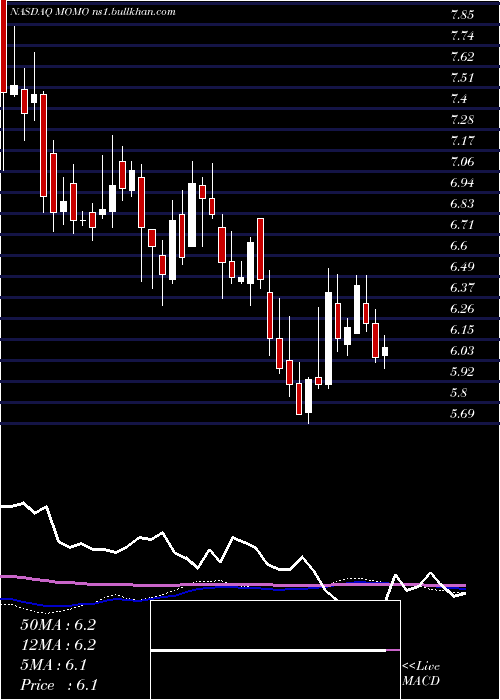This screenshot has height=700, width=500.
Task: Select the 5.92 price axis label
Action: tap(462, 371)
